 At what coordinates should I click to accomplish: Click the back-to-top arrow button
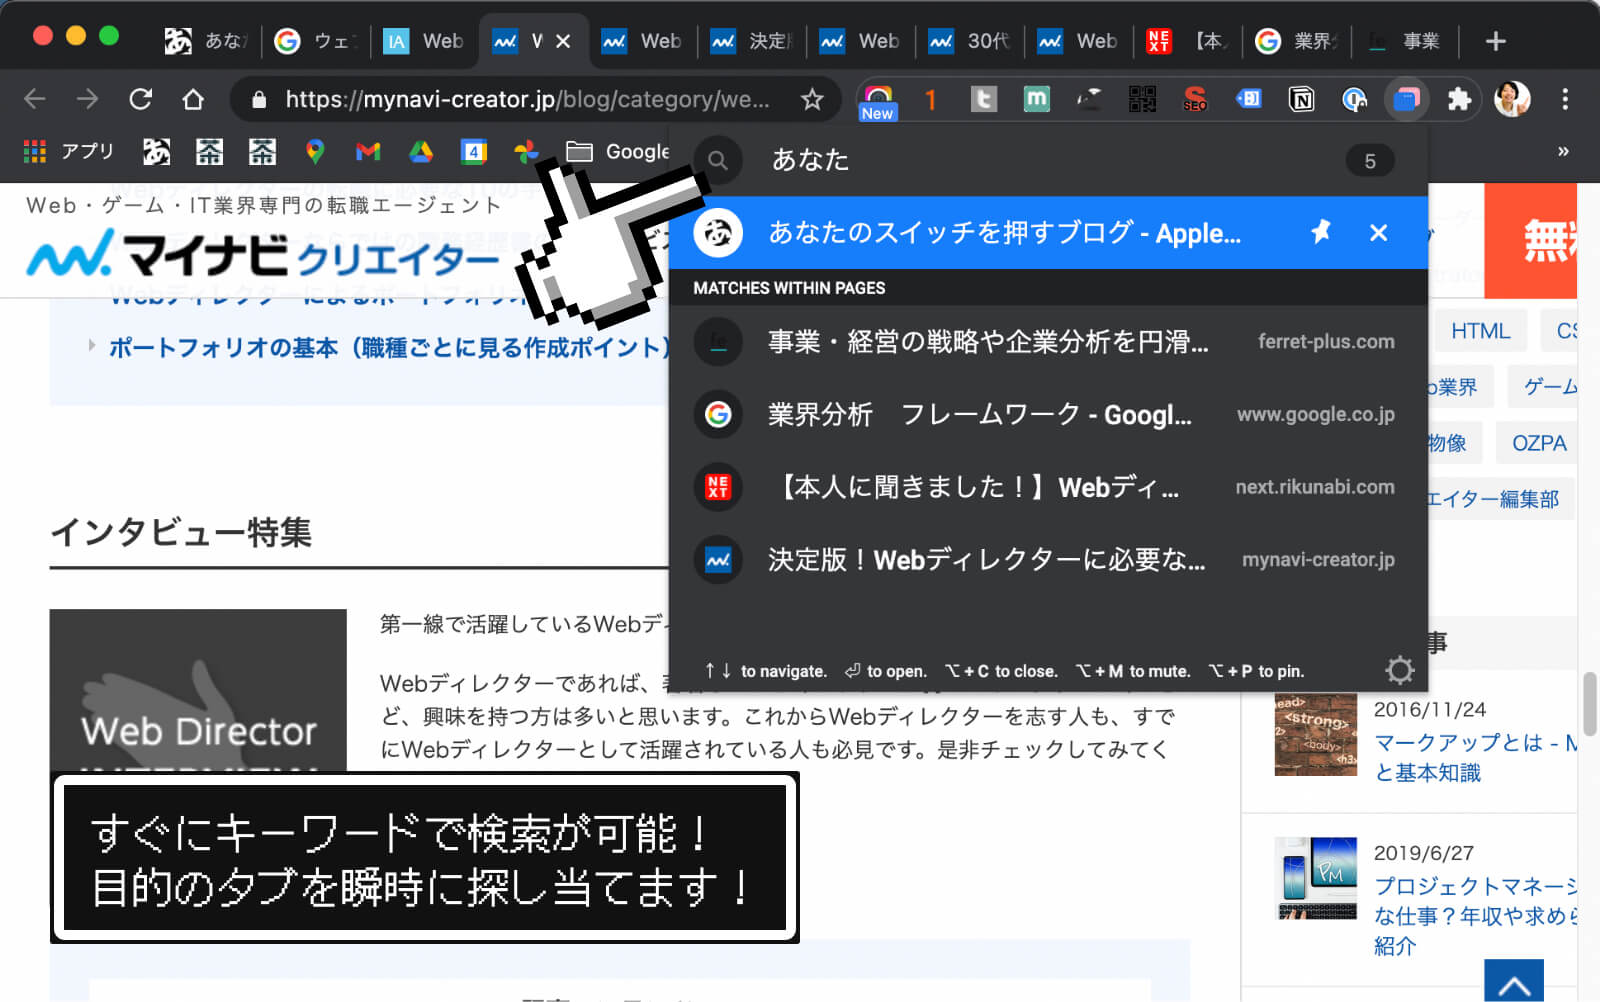click(1514, 981)
